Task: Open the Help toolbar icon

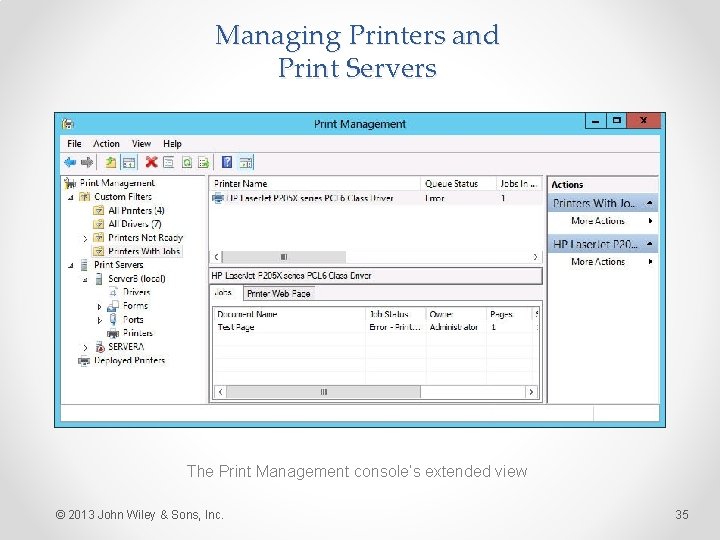Action: pos(227,162)
